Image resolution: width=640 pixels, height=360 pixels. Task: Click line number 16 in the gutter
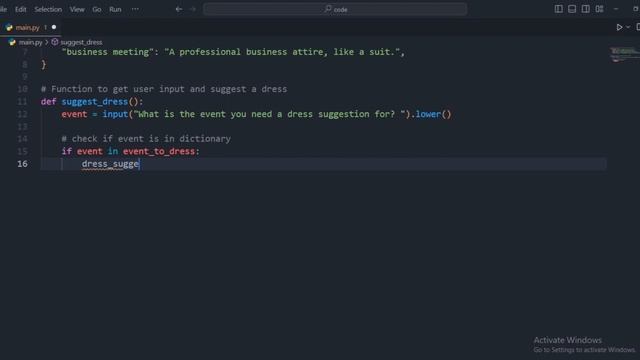pyautogui.click(x=22, y=164)
